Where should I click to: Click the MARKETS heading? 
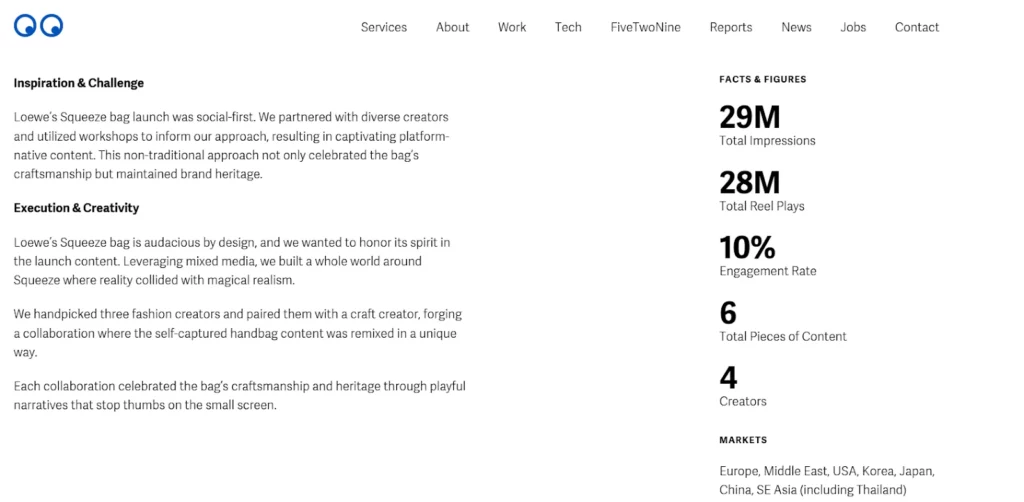click(743, 440)
